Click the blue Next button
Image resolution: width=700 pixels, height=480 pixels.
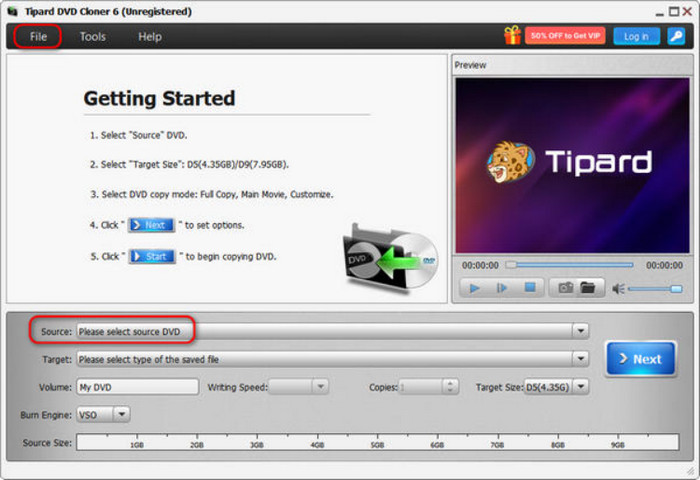pyautogui.click(x=640, y=359)
